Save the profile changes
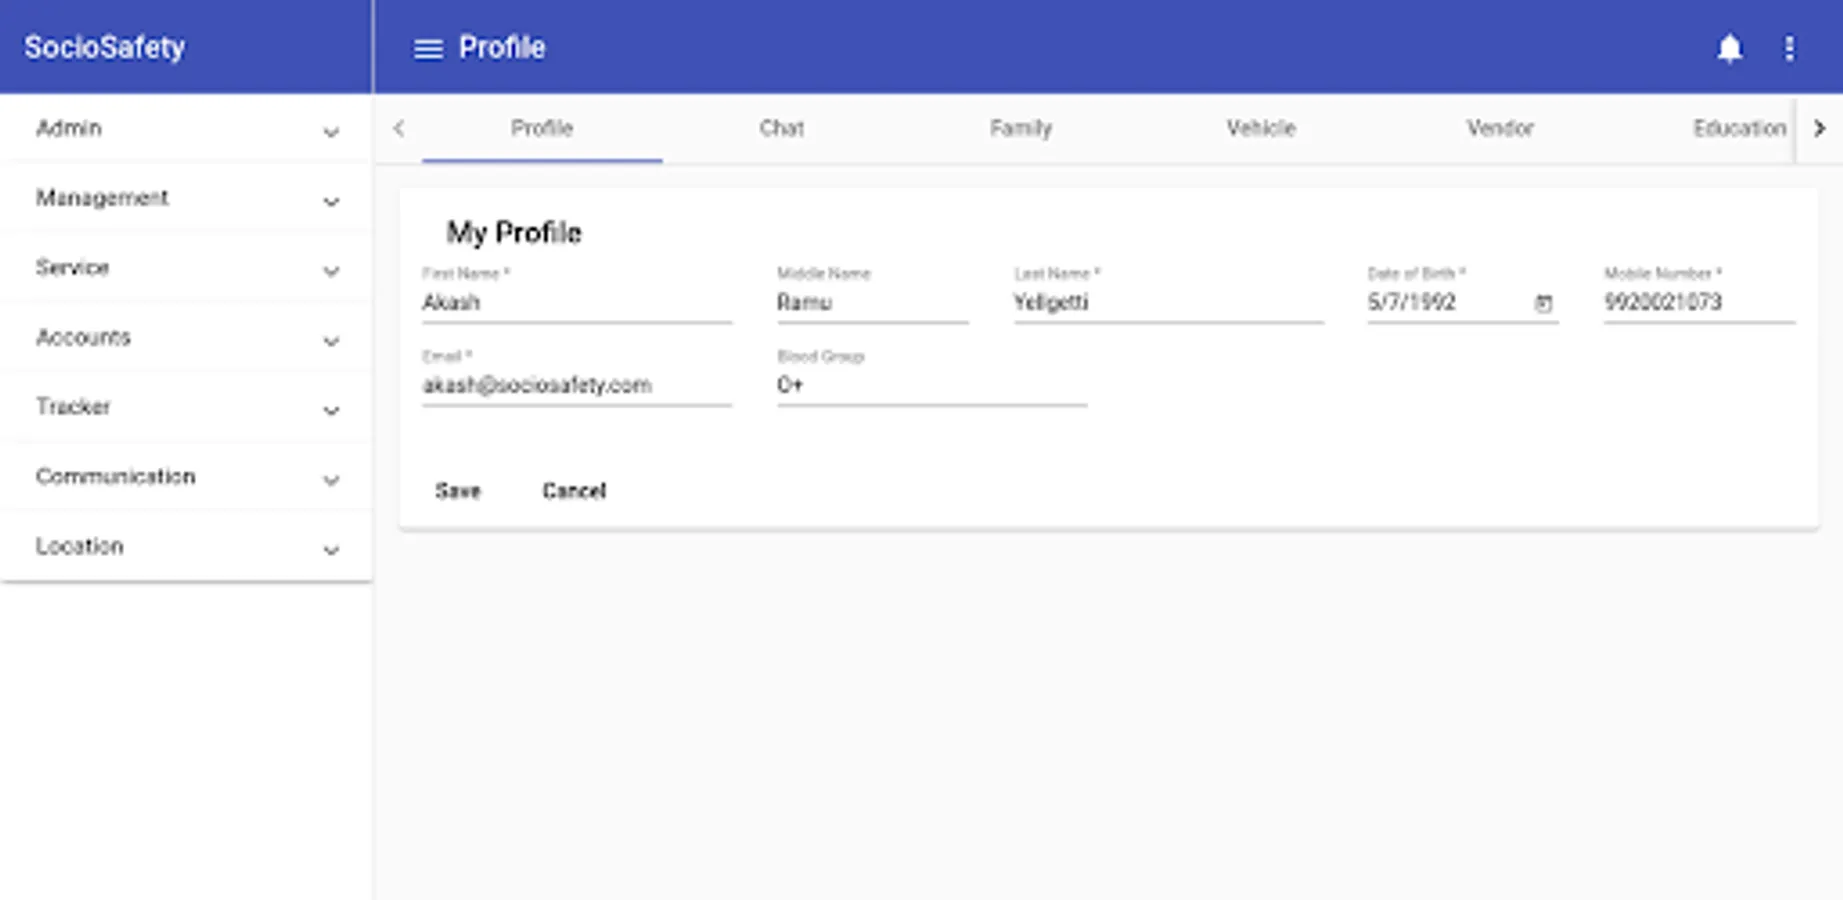The height and width of the screenshot is (900, 1843). (x=458, y=491)
